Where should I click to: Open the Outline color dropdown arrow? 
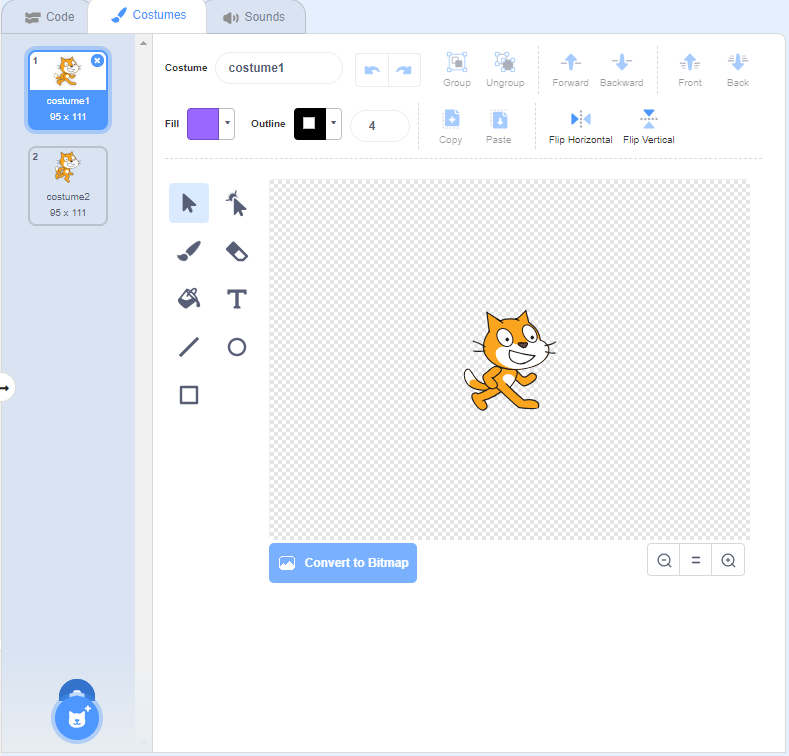(x=334, y=123)
